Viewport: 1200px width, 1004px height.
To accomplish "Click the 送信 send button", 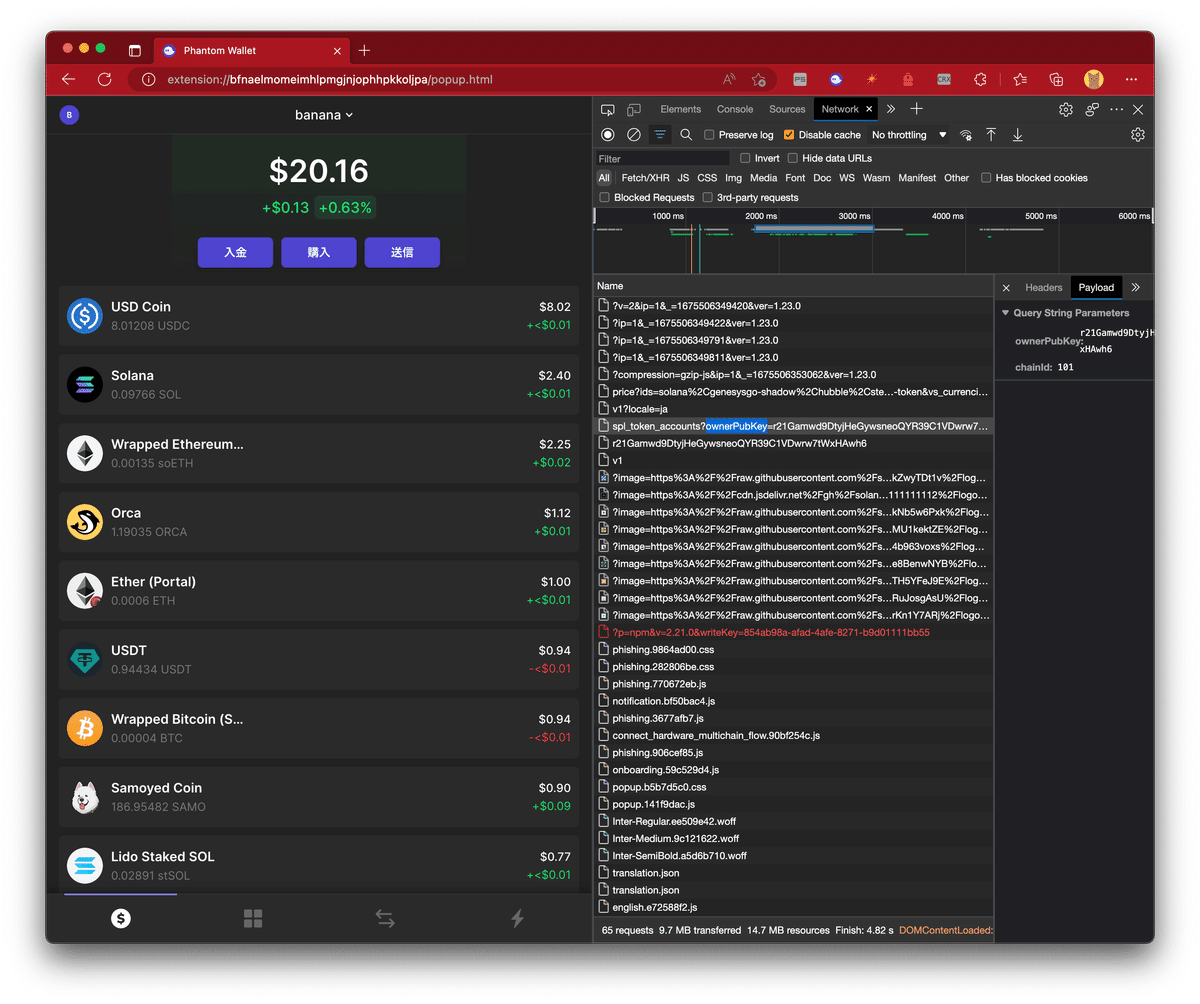I will (x=402, y=253).
